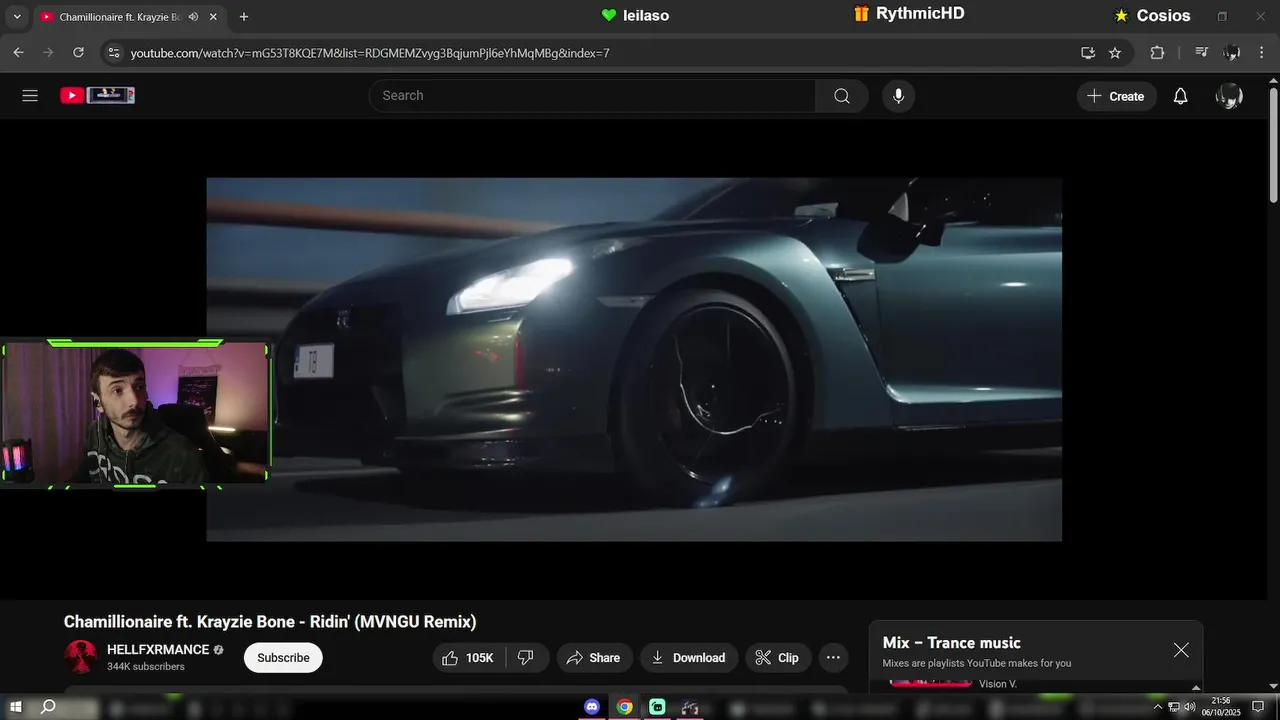Open the YouTube account avatar menu

pos(1229,96)
